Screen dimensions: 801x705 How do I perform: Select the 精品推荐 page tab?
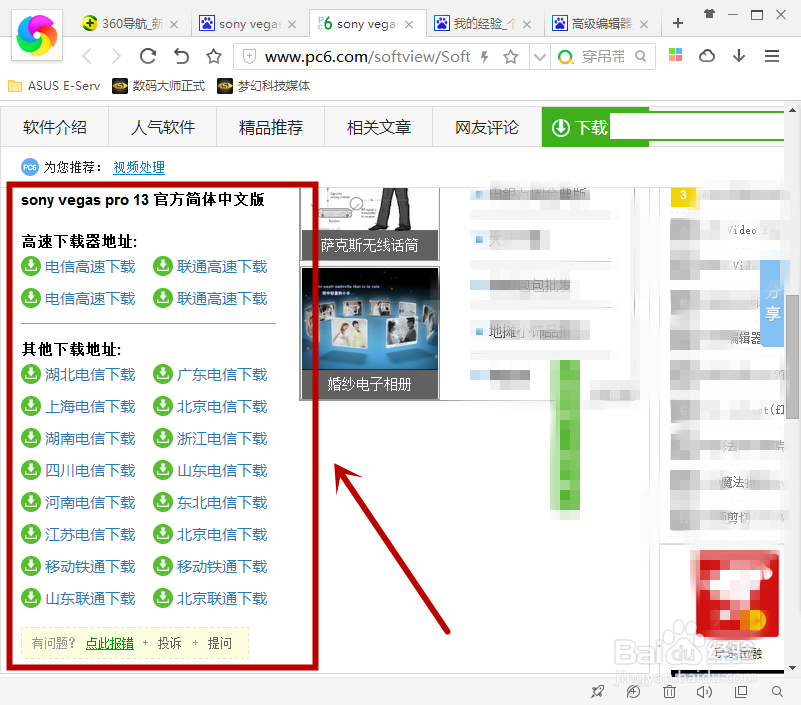(271, 127)
